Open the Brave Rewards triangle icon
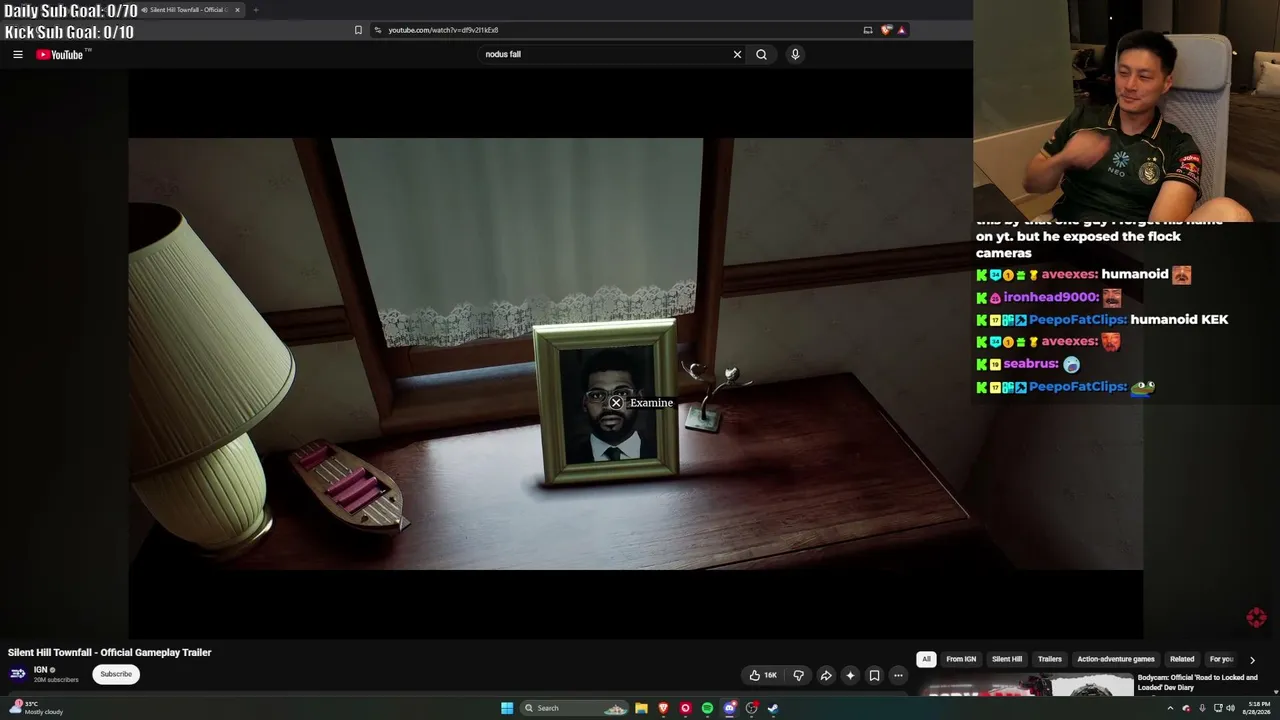This screenshot has width=1280, height=720. click(x=901, y=30)
